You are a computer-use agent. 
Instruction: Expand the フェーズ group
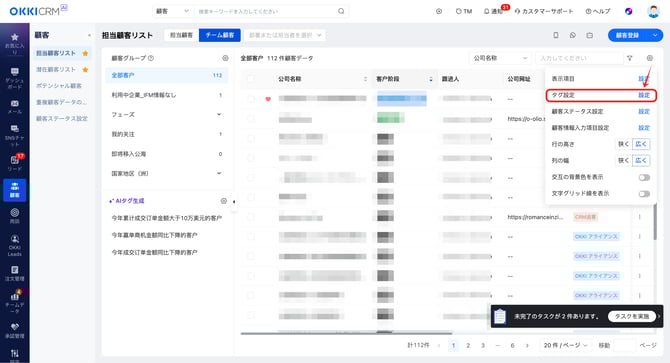pyautogui.click(x=219, y=114)
